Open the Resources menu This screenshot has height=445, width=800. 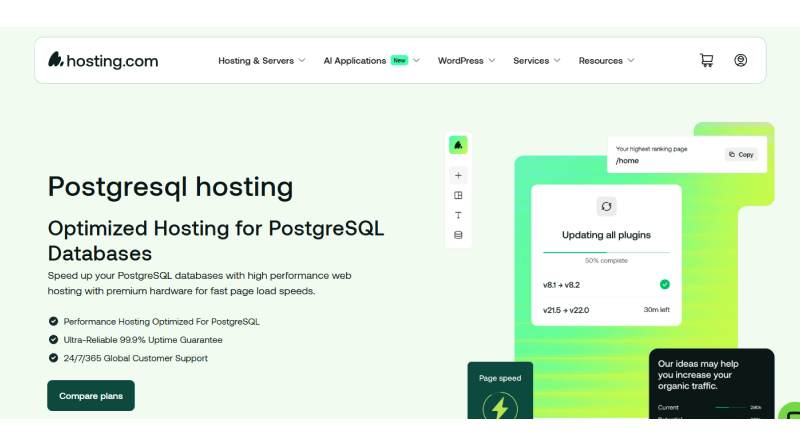click(x=601, y=61)
